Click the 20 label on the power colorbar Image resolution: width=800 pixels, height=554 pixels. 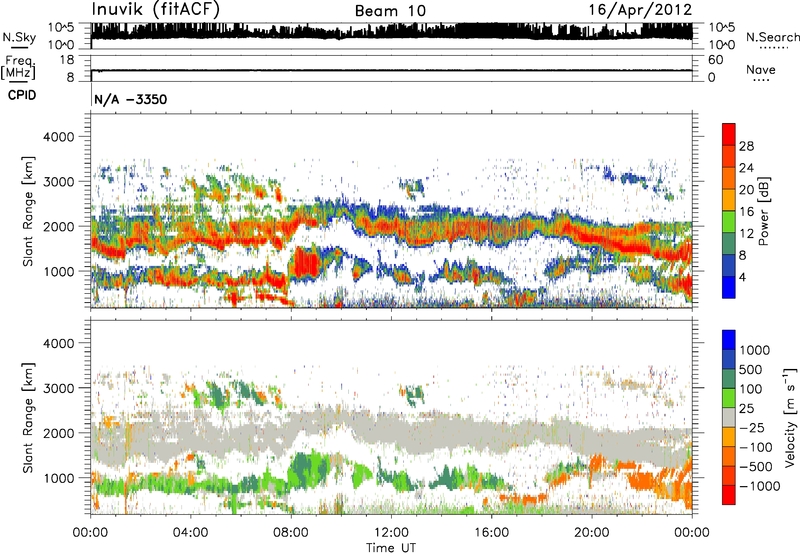(x=746, y=190)
